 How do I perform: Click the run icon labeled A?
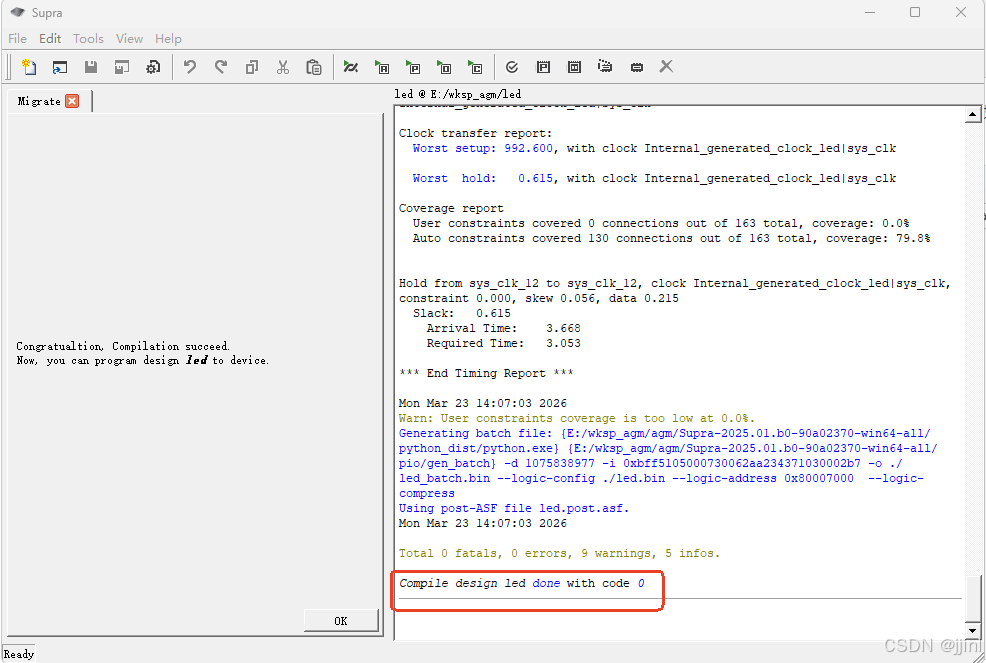pyautogui.click(x=382, y=67)
